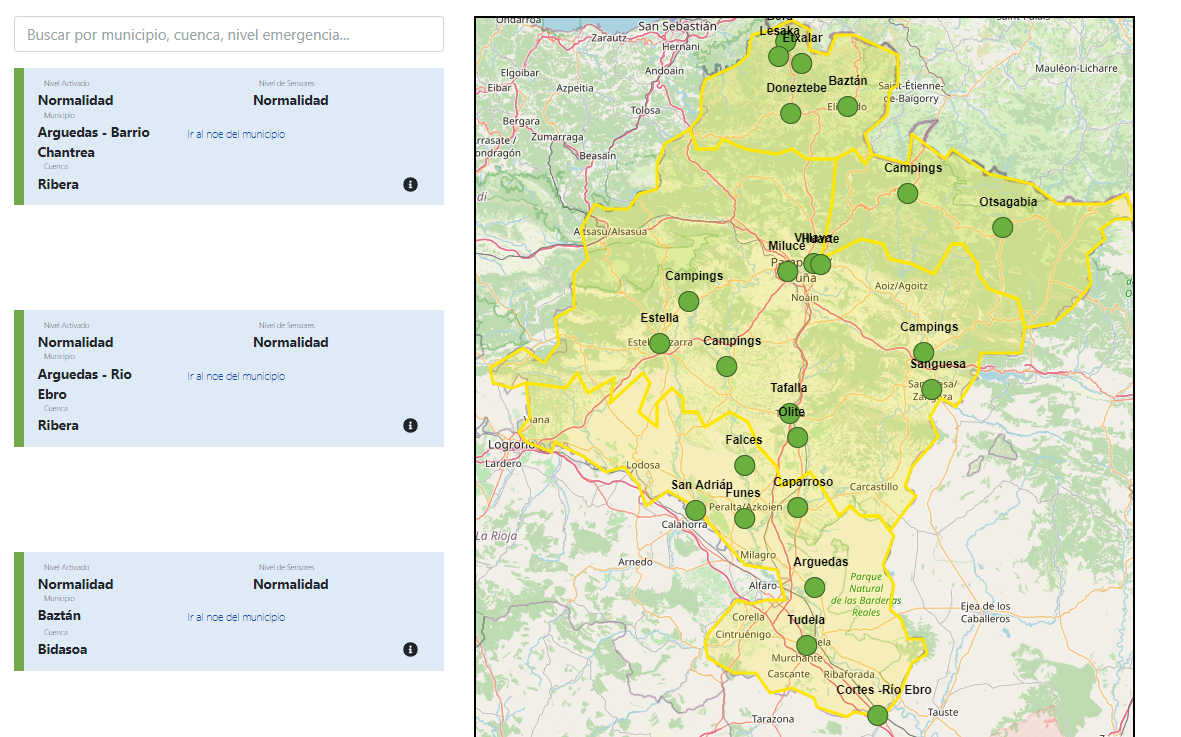Click the search field for municipio or cuenca
This screenshot has height=737, width=1181.
228,34
